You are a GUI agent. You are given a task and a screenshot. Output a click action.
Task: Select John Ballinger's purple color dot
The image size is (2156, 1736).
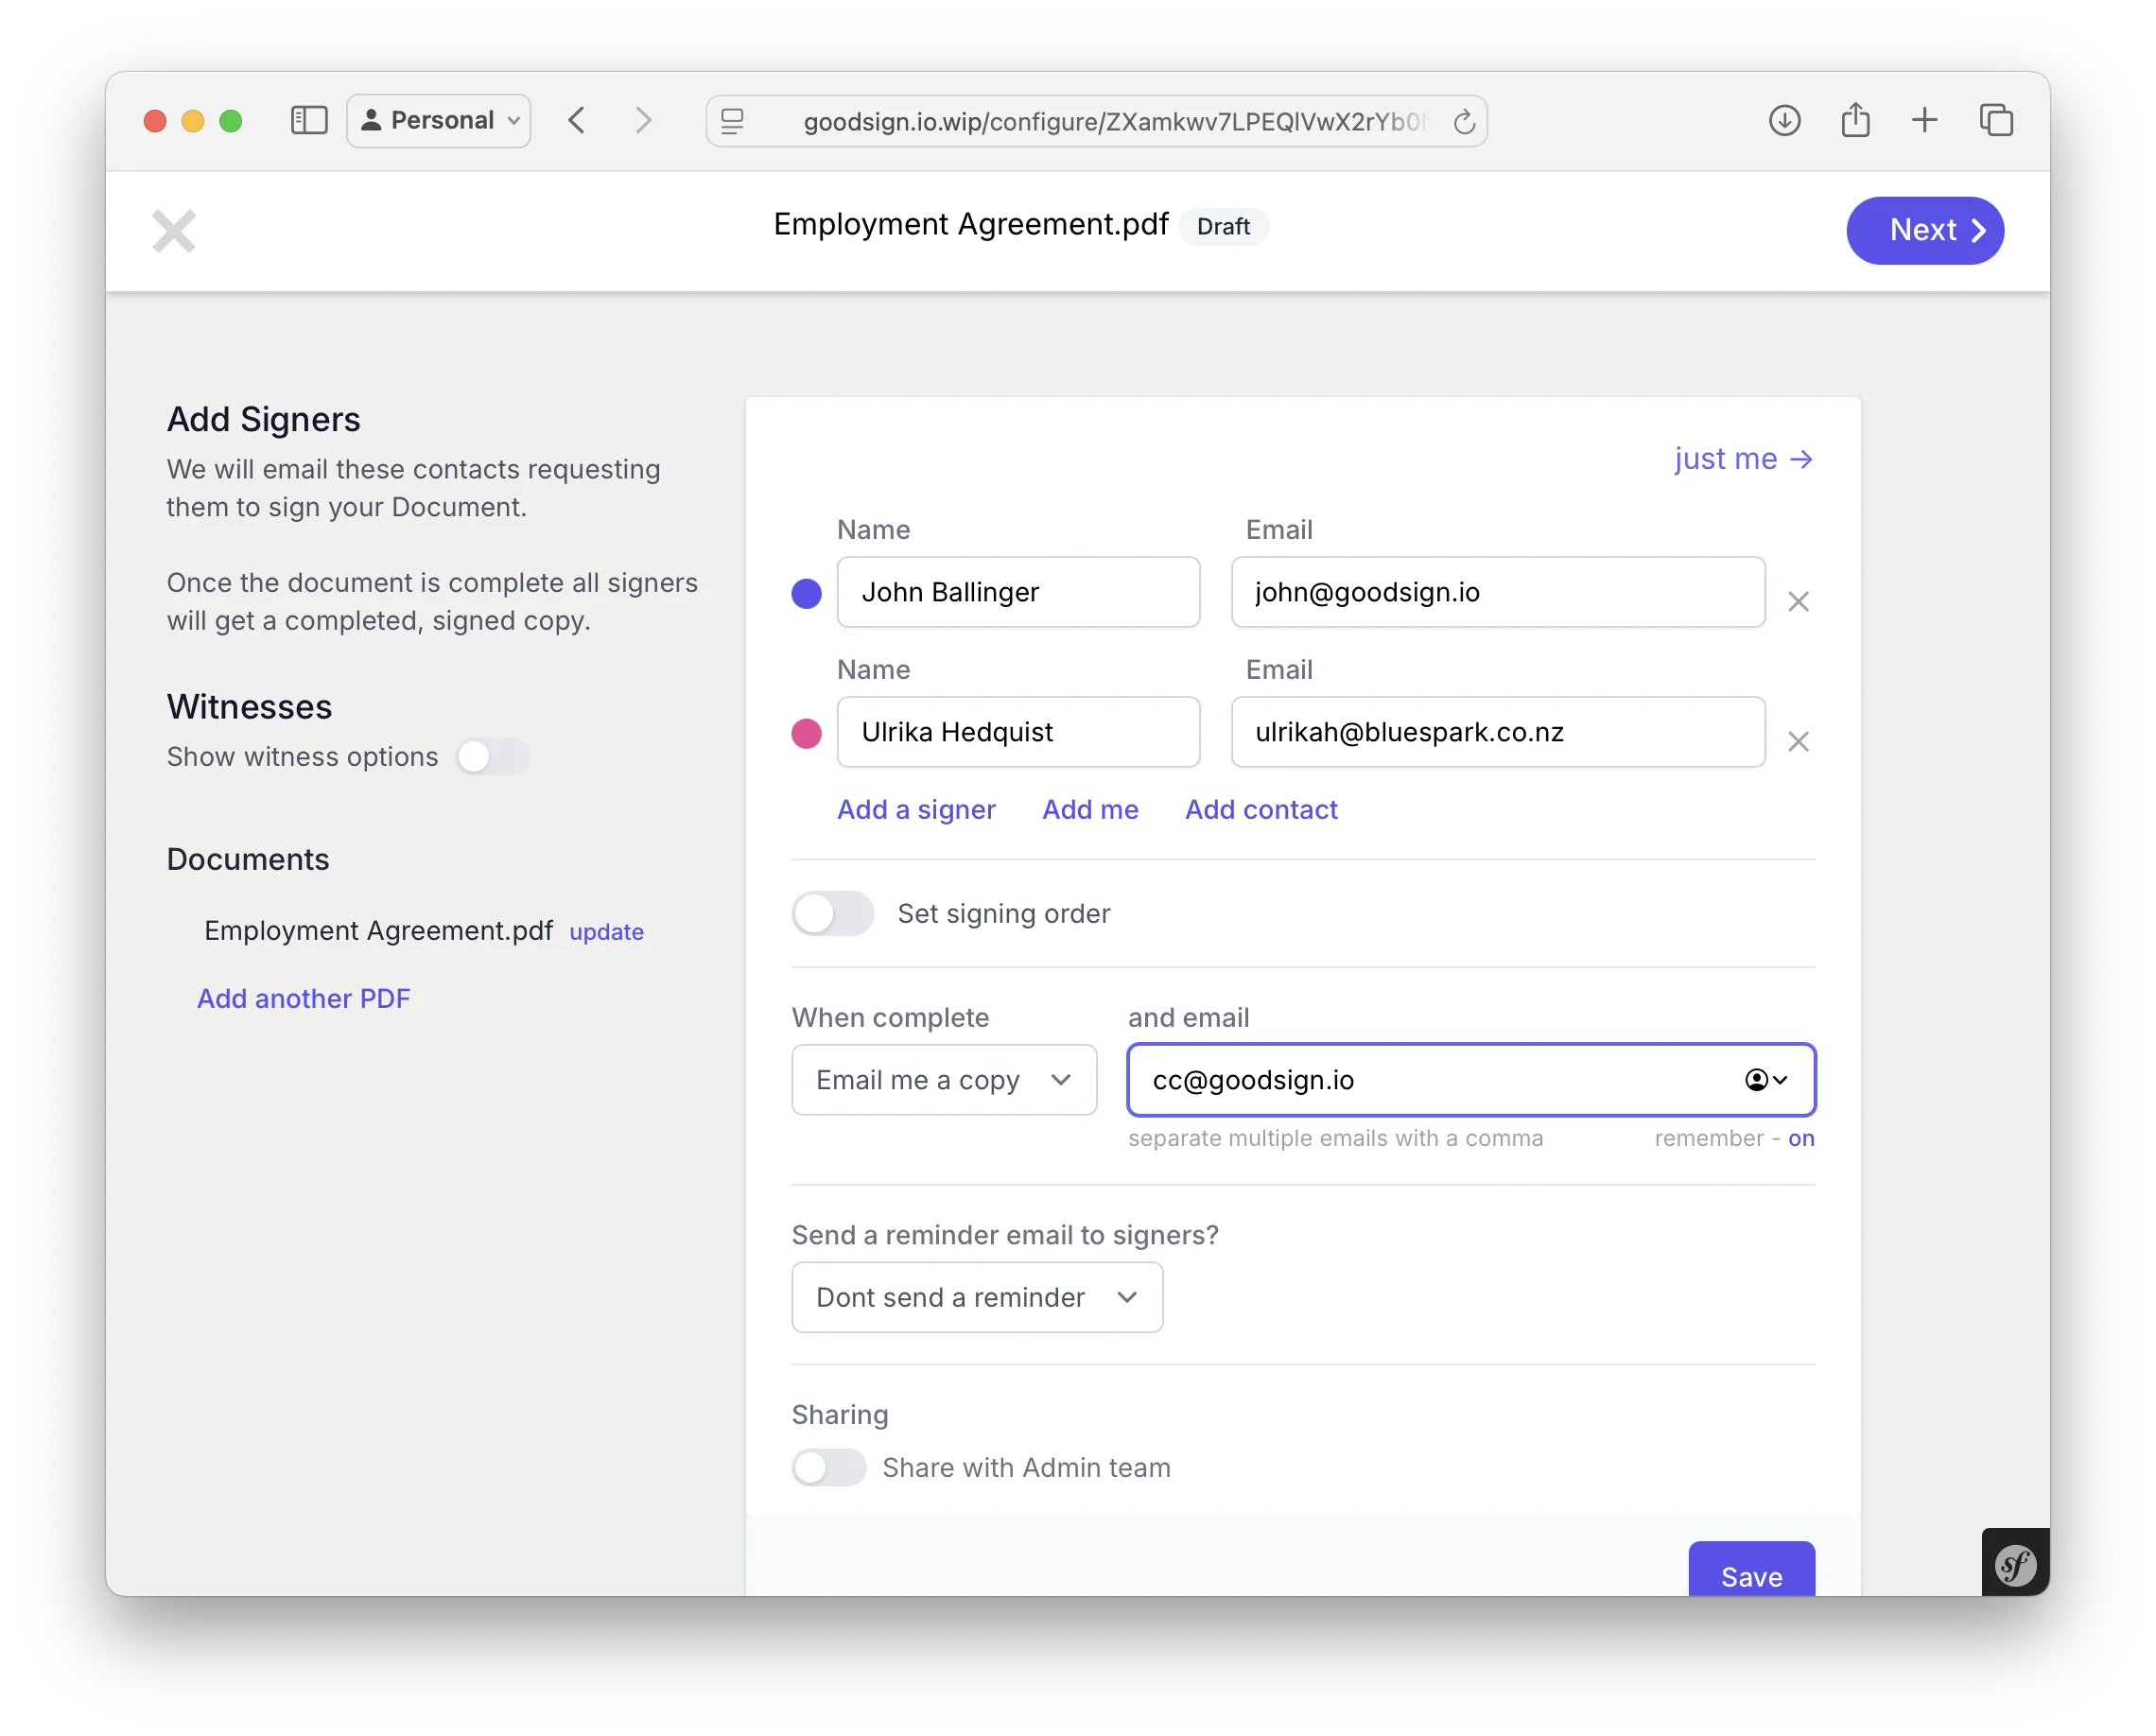(806, 593)
